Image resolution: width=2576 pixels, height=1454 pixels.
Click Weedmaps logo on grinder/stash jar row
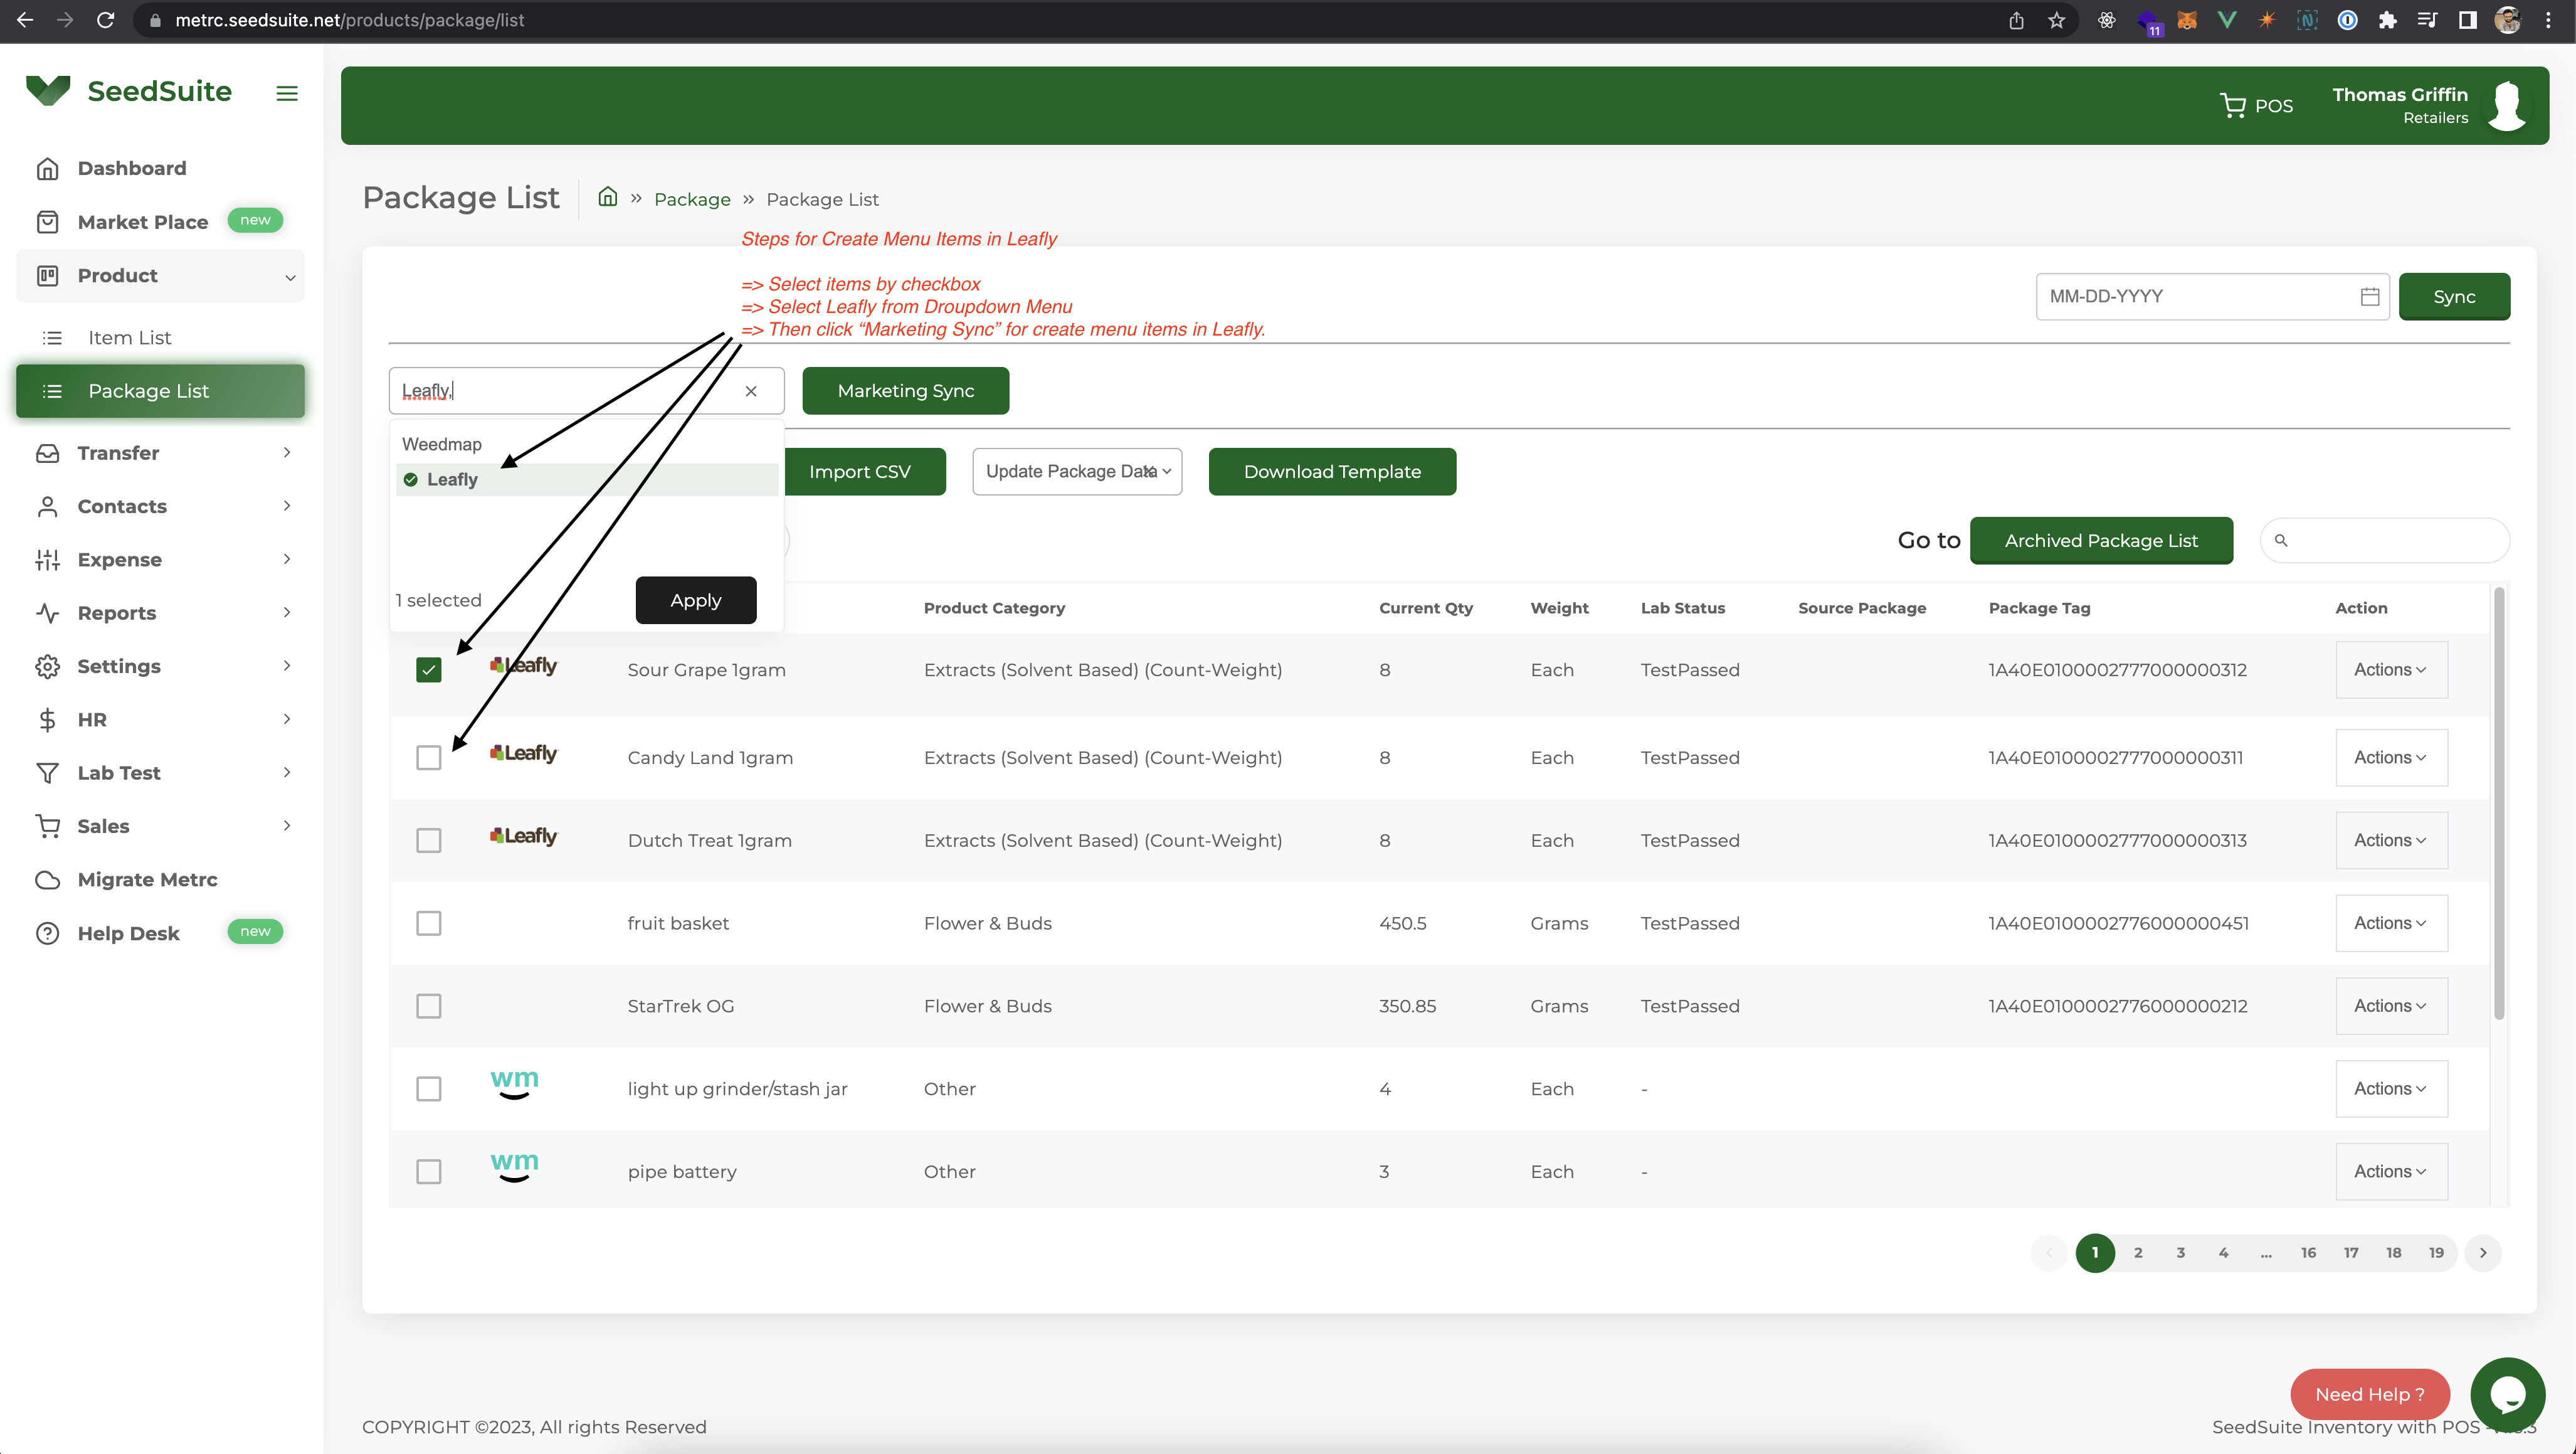(514, 1084)
